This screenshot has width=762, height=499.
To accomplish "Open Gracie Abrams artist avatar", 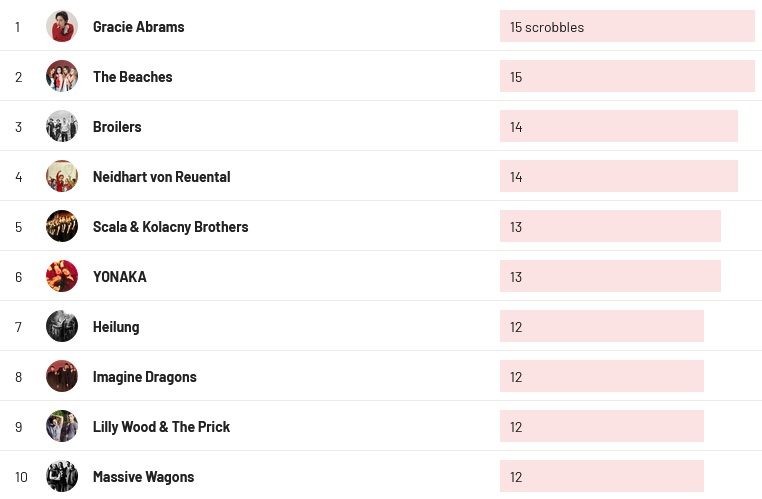I will click(x=62, y=26).
